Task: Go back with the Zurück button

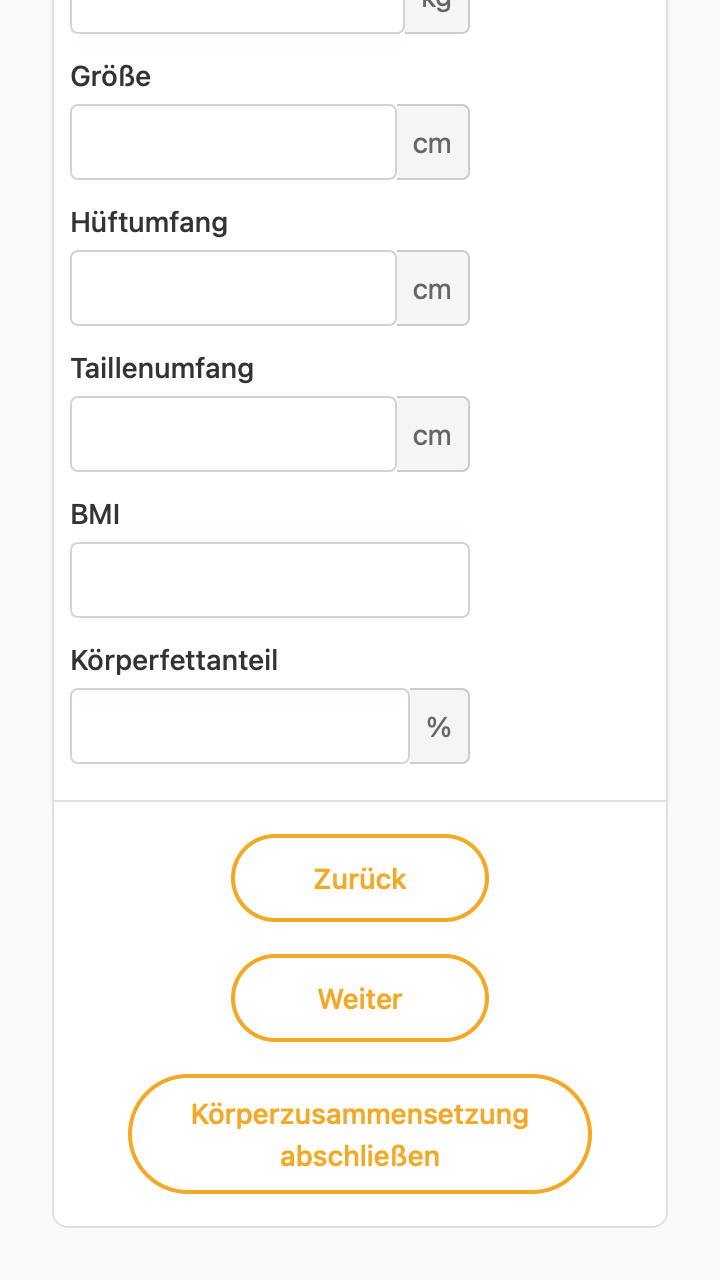Action: [x=360, y=878]
